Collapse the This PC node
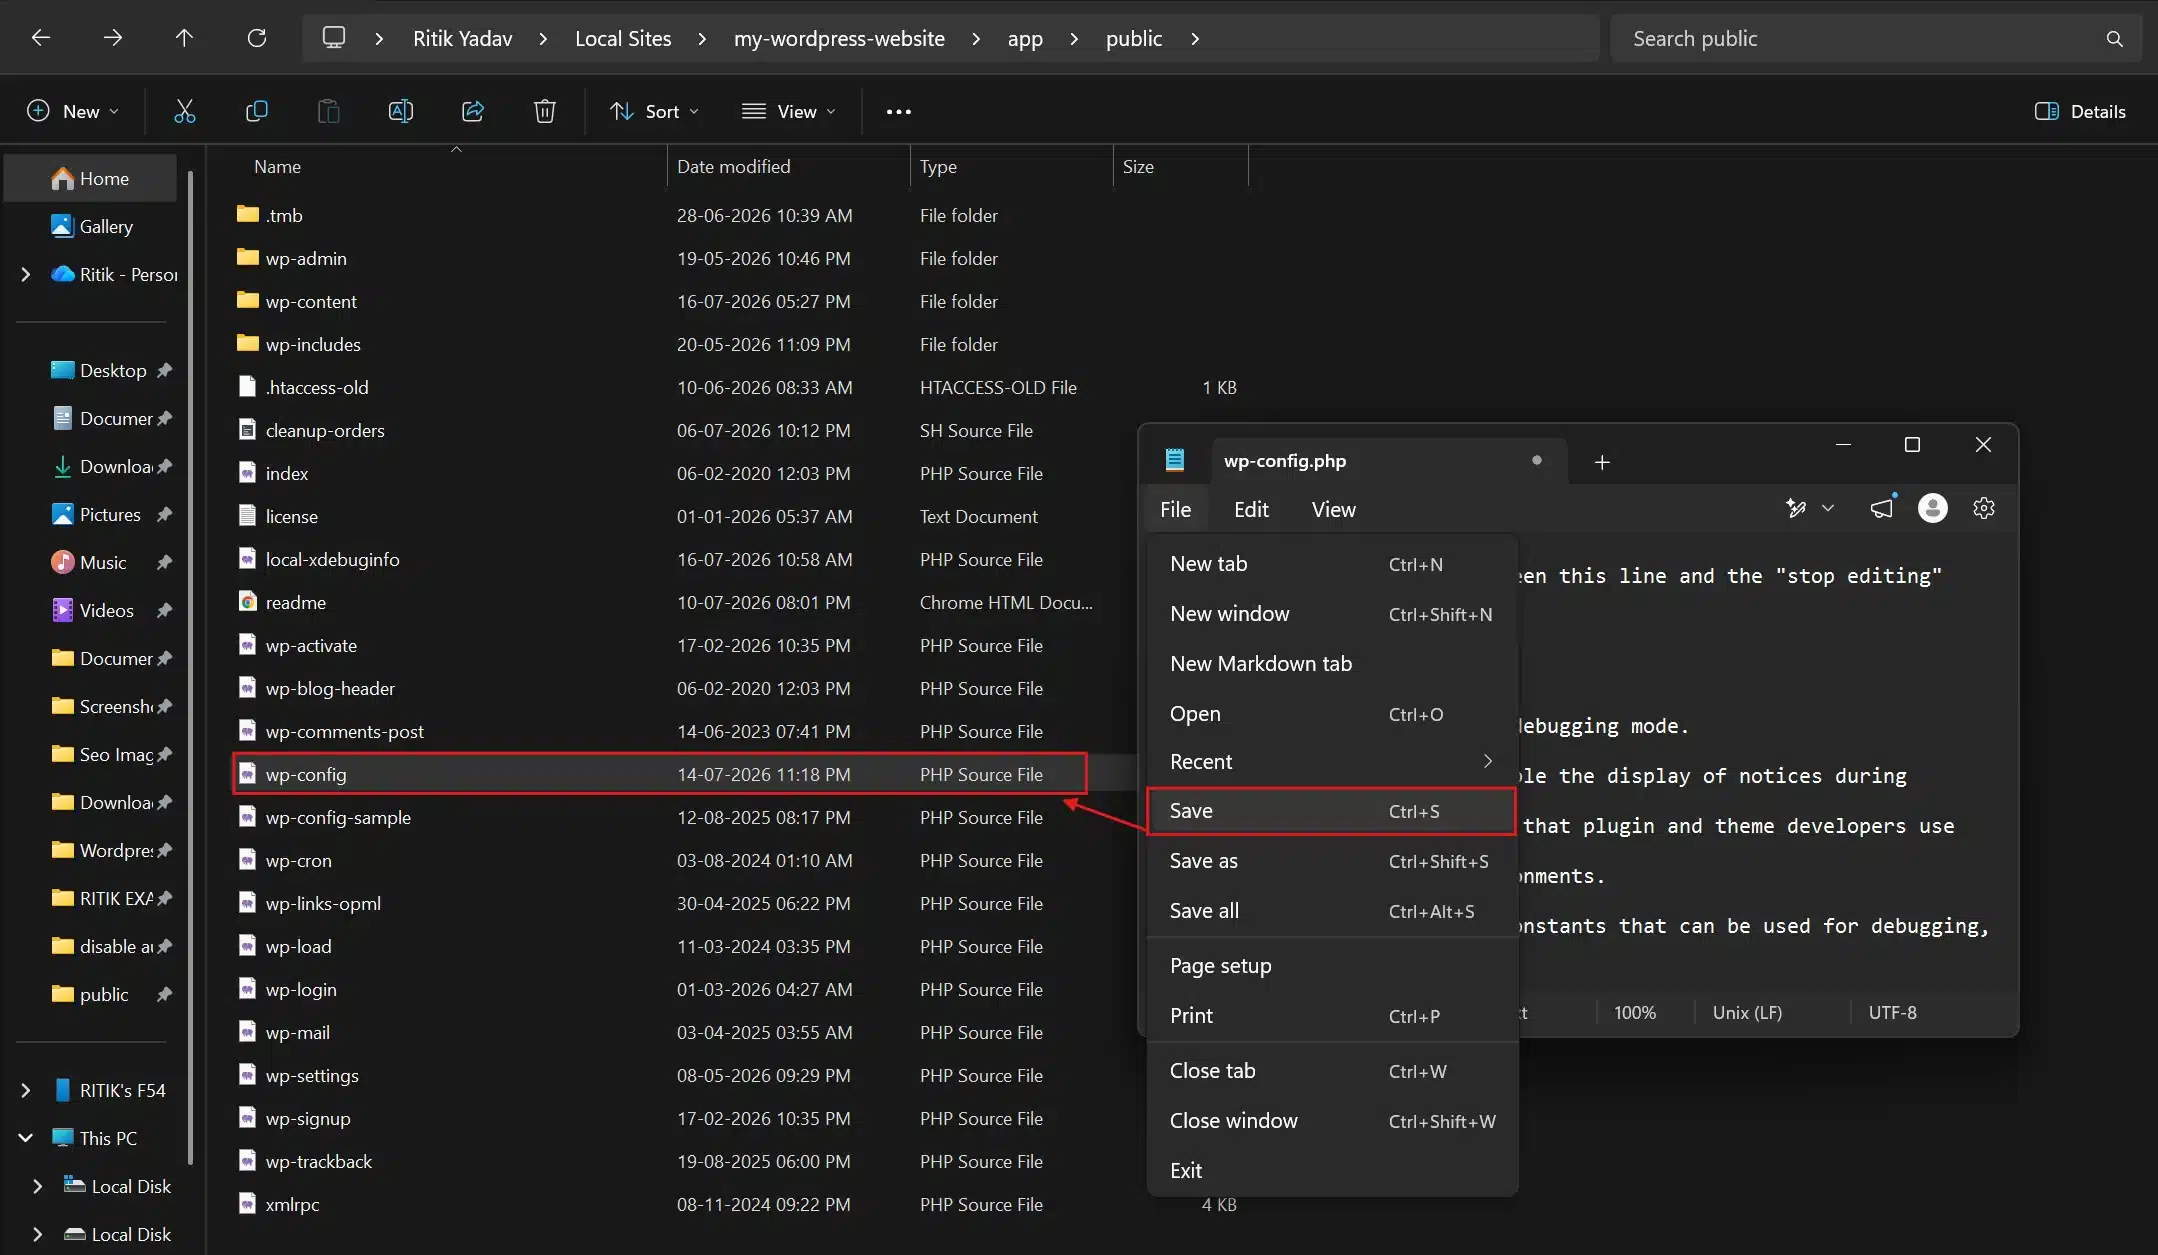The width and height of the screenshot is (2158, 1255). [26, 1138]
